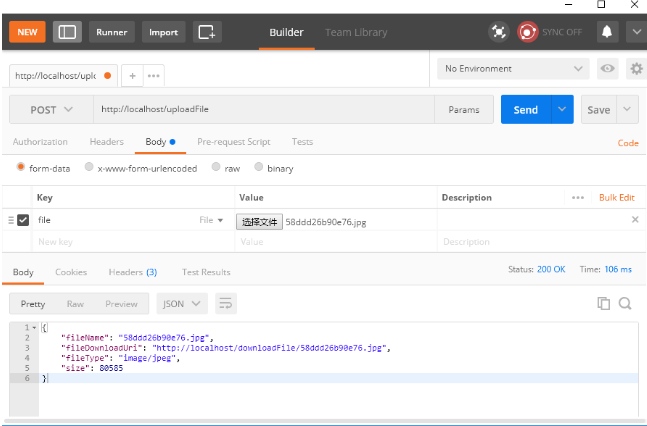The width and height of the screenshot is (647, 426).
Task: Click the request URL field
Action: pos(264,109)
